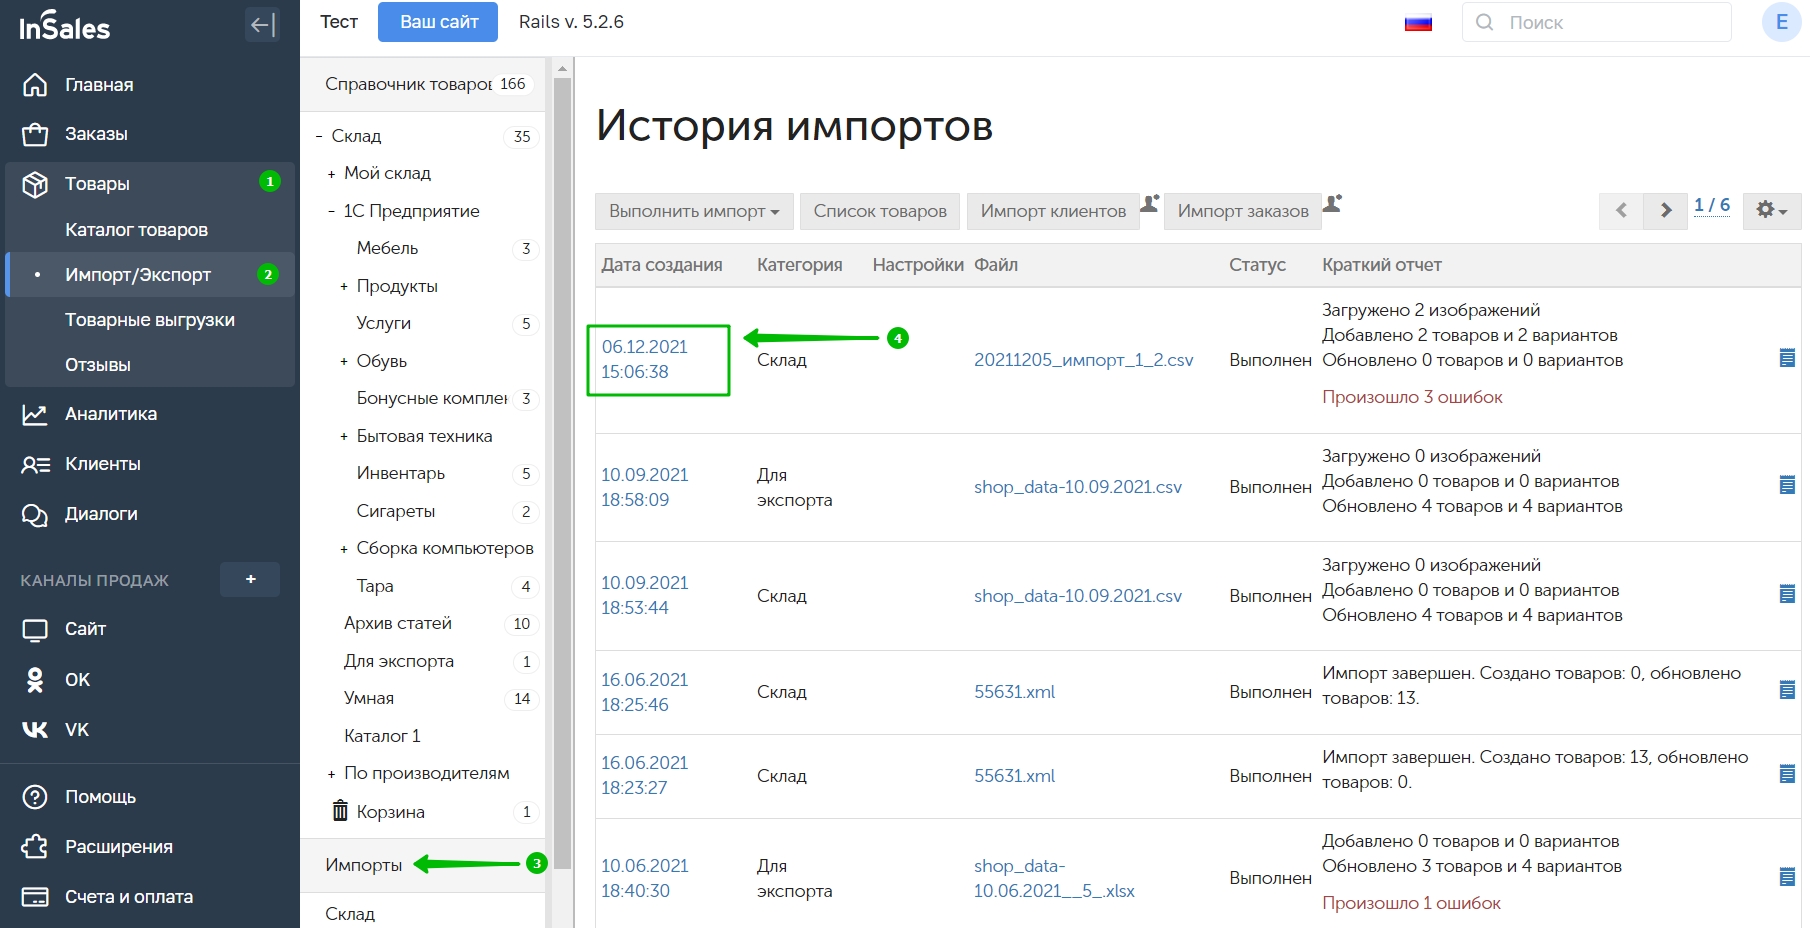Add a new sales channel with plus button
Image resolution: width=1810 pixels, height=928 pixels.
pos(250,579)
